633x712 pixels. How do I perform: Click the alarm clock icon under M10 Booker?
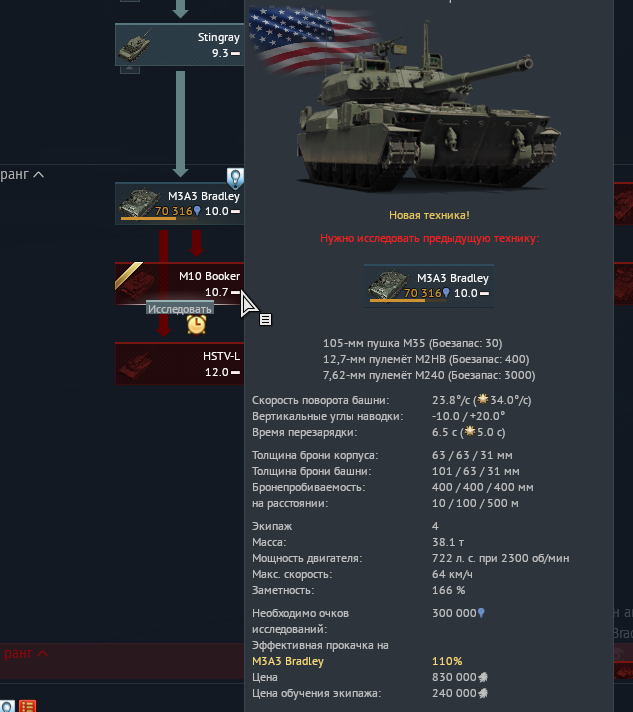[x=197, y=324]
